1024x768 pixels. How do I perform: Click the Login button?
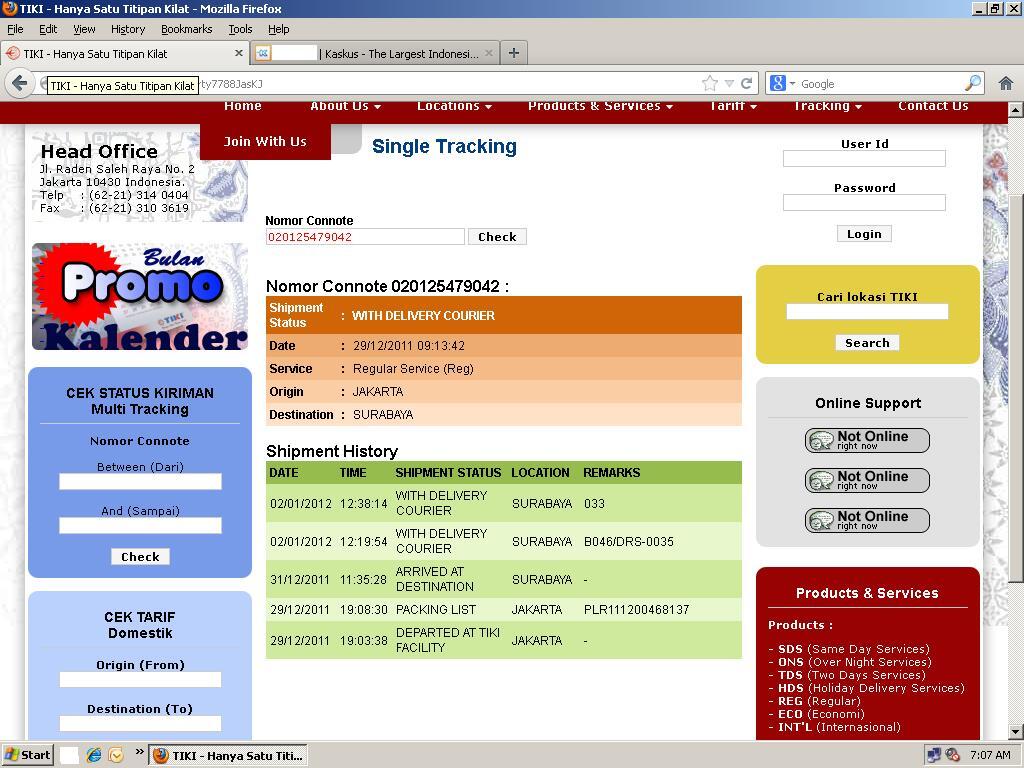click(864, 234)
